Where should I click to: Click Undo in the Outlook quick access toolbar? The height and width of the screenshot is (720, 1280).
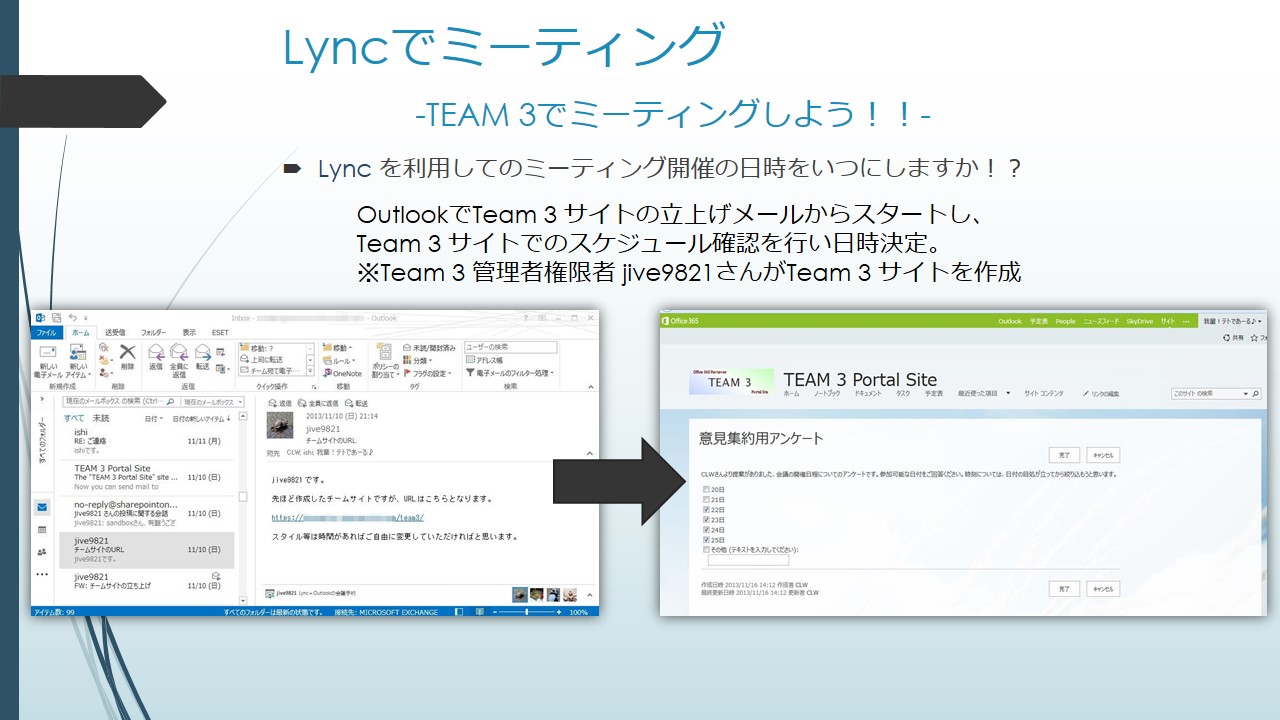[71, 318]
